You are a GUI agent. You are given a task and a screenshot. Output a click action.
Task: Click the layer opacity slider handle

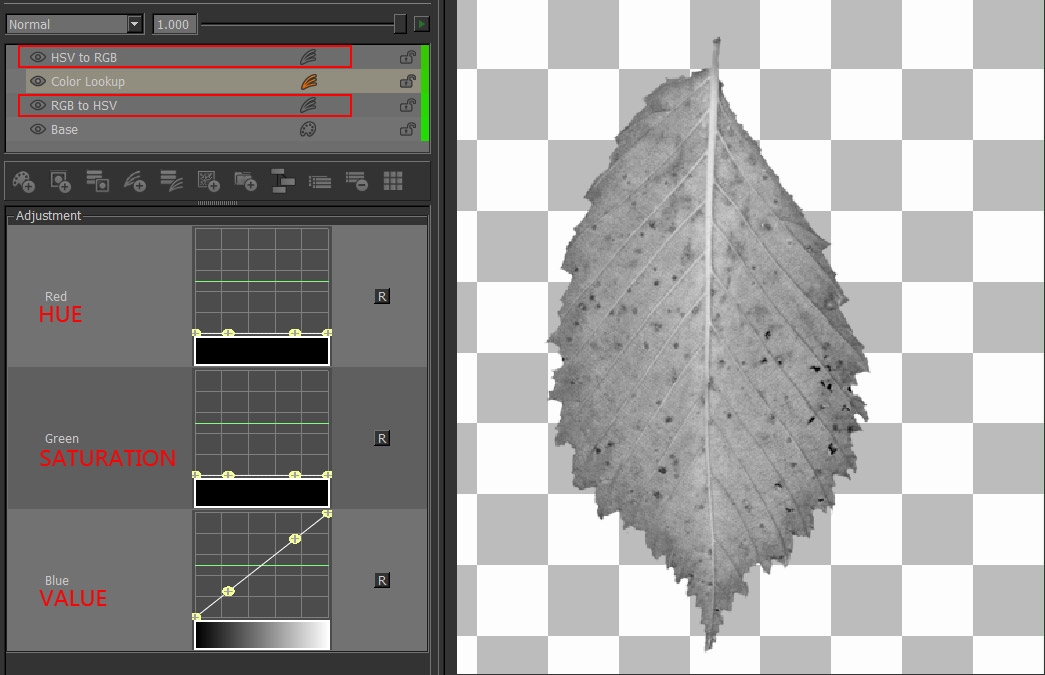click(x=400, y=23)
